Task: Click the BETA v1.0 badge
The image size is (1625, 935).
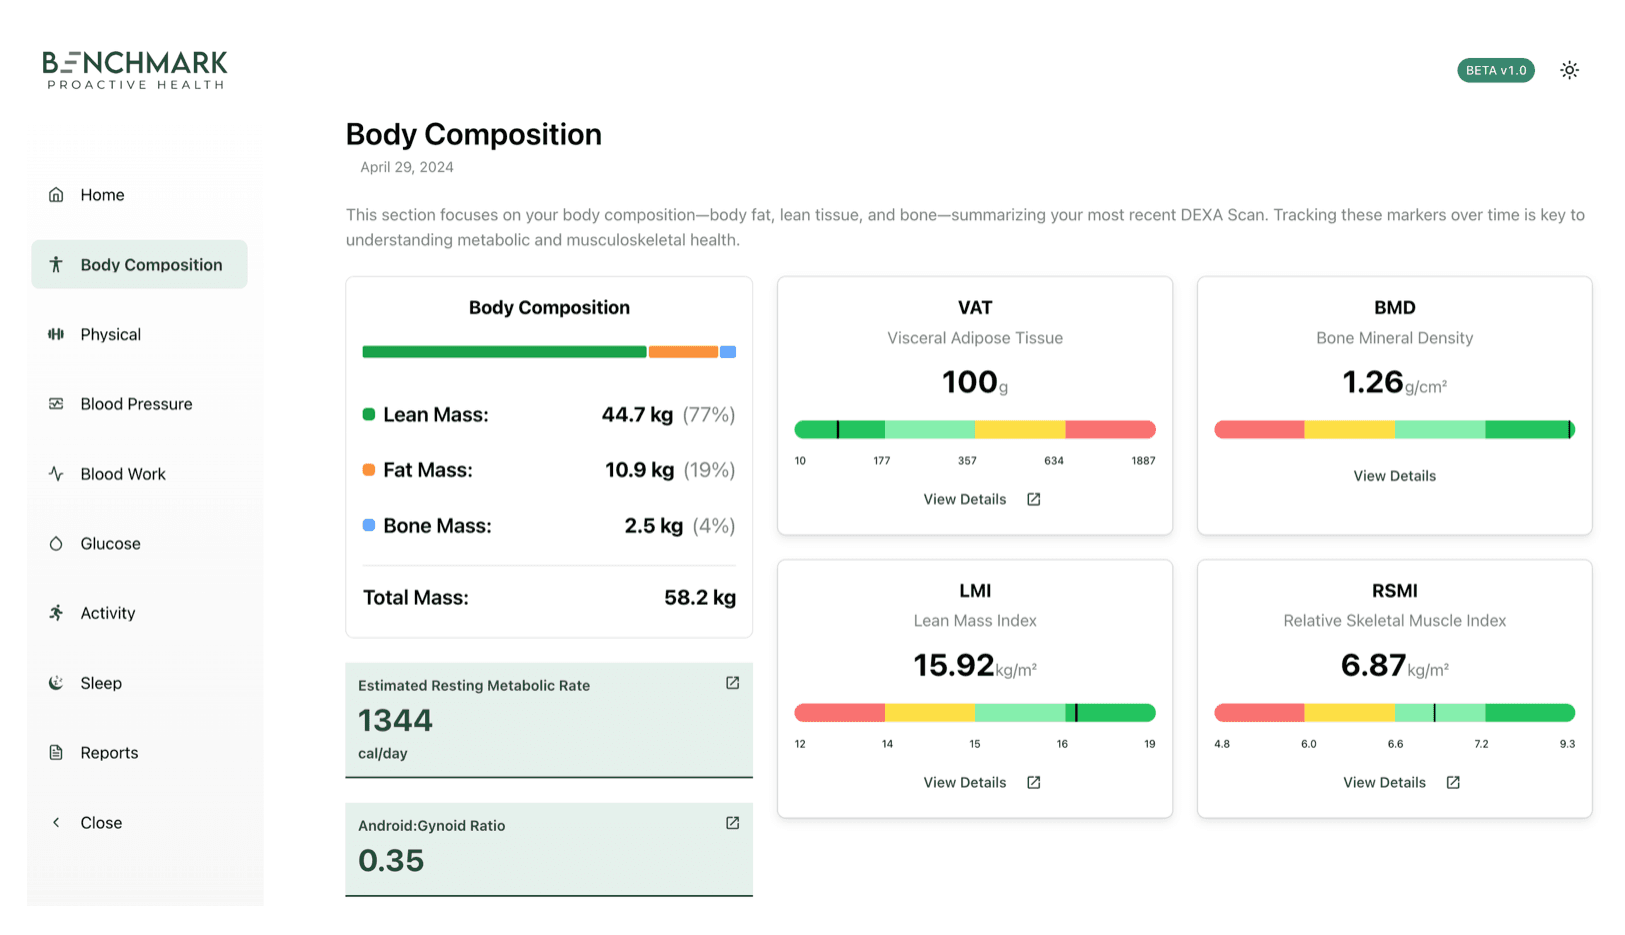Action: (x=1495, y=70)
